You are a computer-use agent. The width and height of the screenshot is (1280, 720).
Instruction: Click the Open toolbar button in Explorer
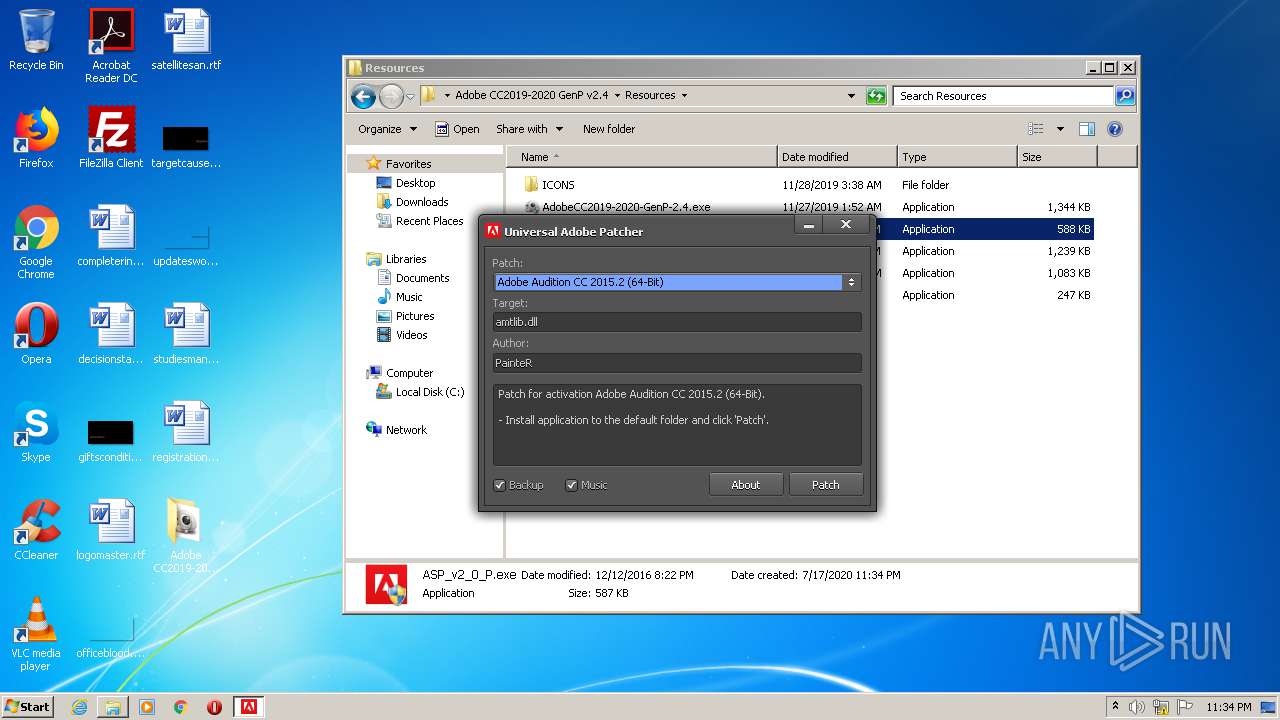click(457, 129)
